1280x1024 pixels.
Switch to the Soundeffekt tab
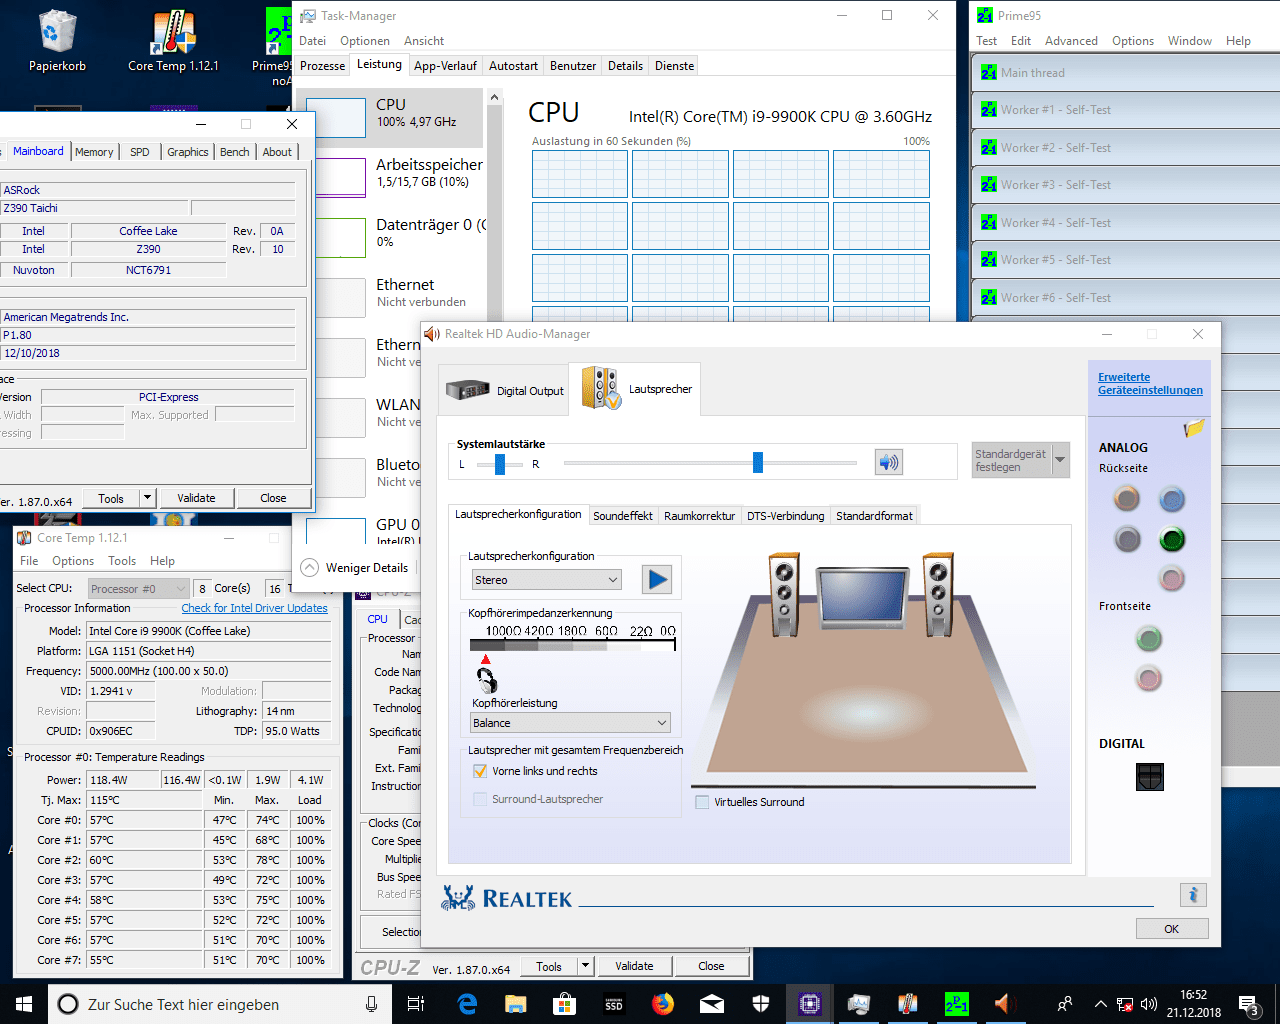click(623, 516)
